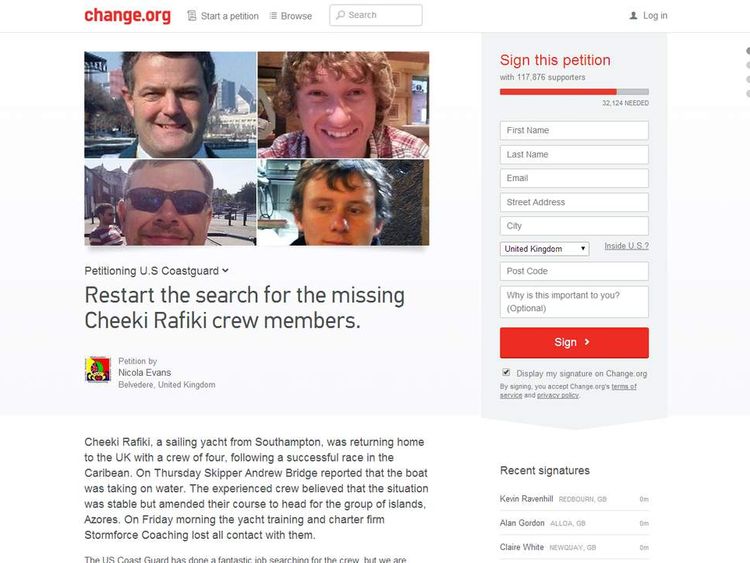Click the magnifier icon in search box
750x563 pixels.
pos(341,15)
